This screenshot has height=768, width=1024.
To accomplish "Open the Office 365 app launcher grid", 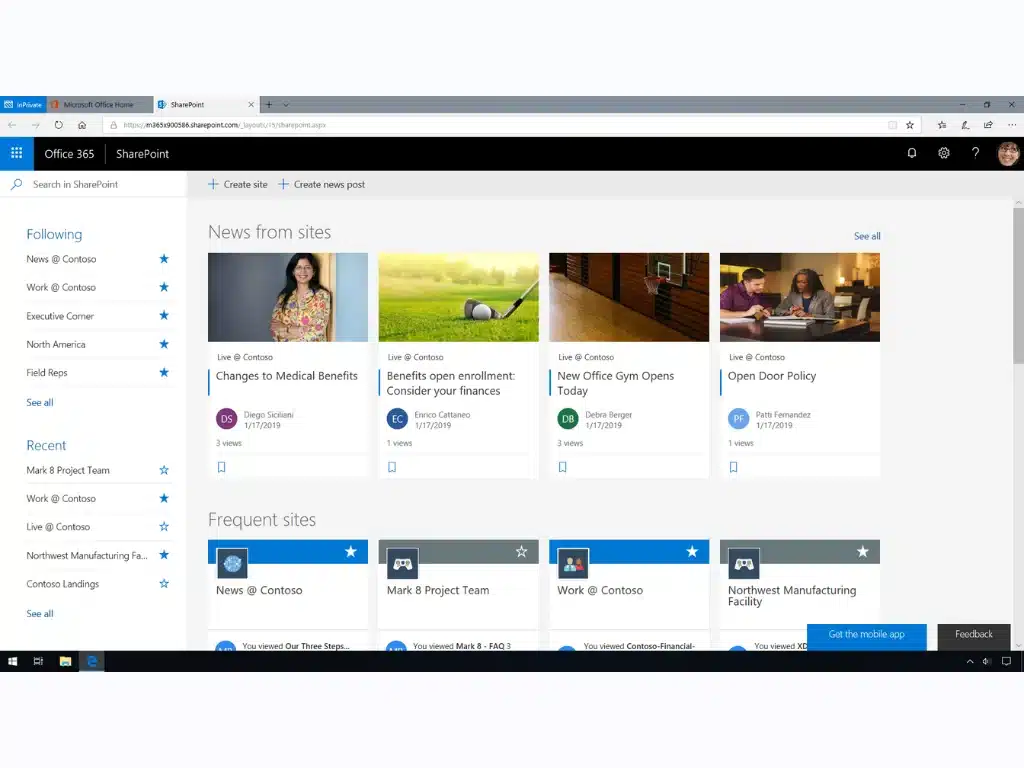I will [x=16, y=153].
